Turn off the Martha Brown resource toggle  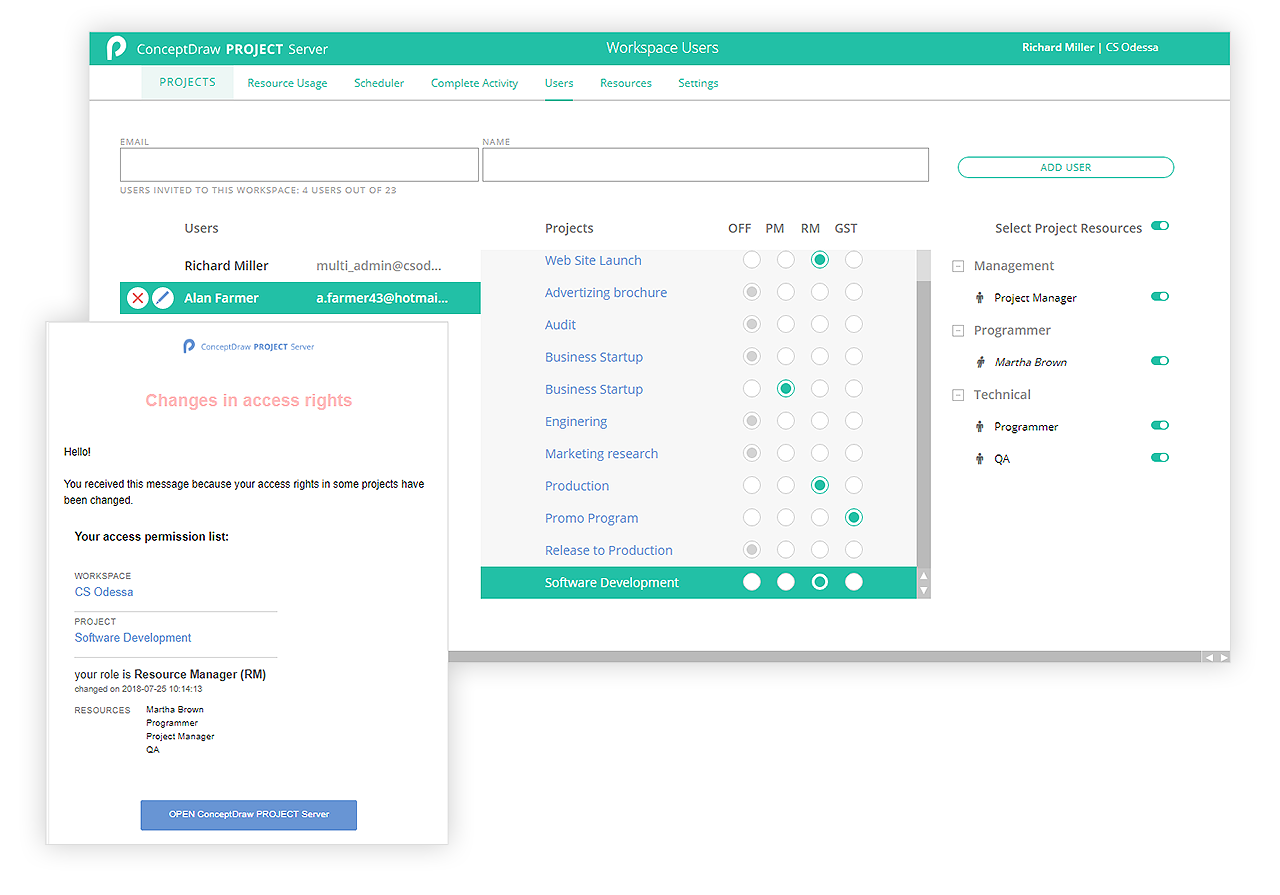1160,361
